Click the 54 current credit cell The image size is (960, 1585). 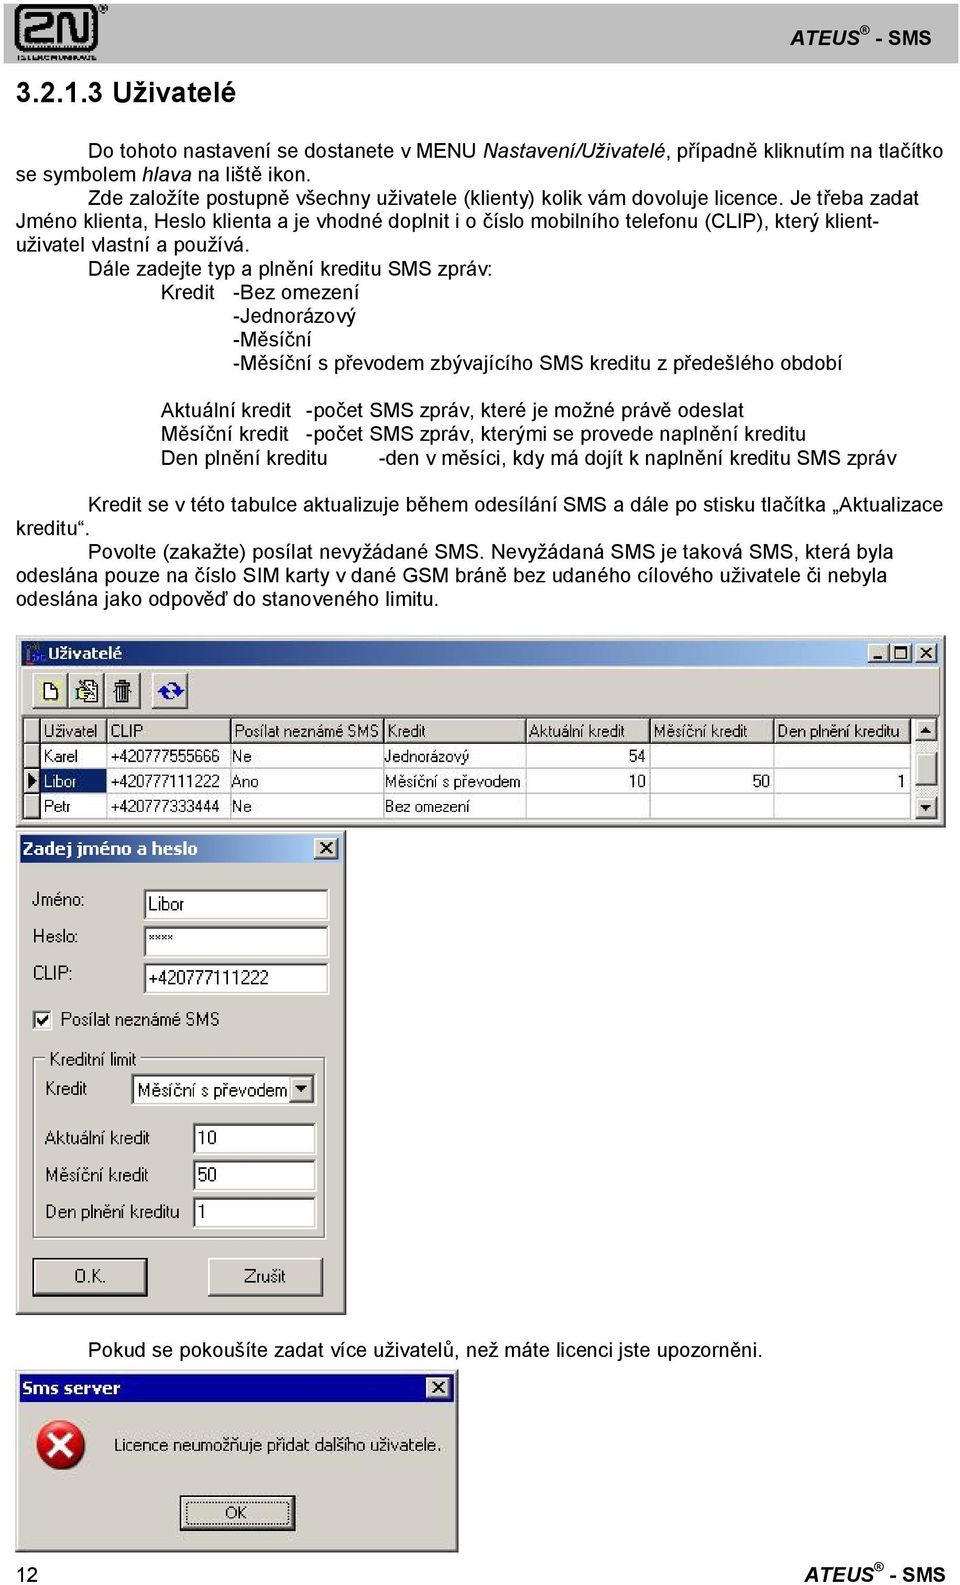pyautogui.click(x=588, y=757)
